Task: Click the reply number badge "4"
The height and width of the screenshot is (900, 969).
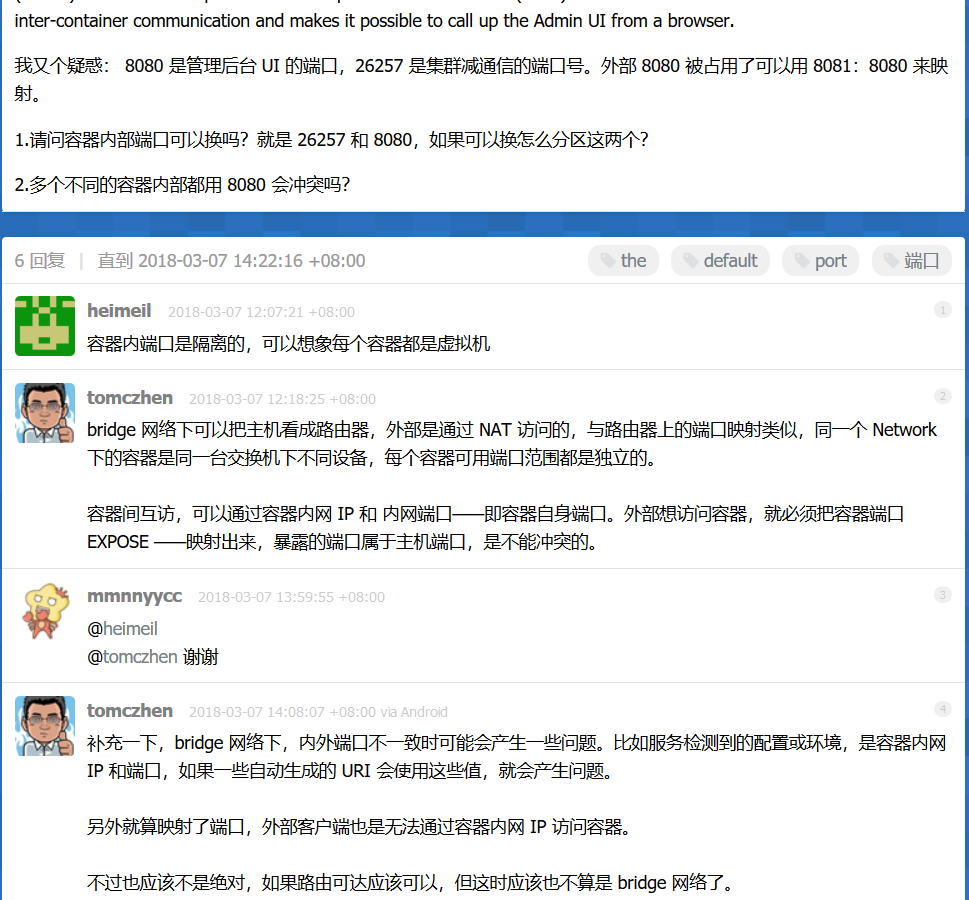Action: (942, 708)
